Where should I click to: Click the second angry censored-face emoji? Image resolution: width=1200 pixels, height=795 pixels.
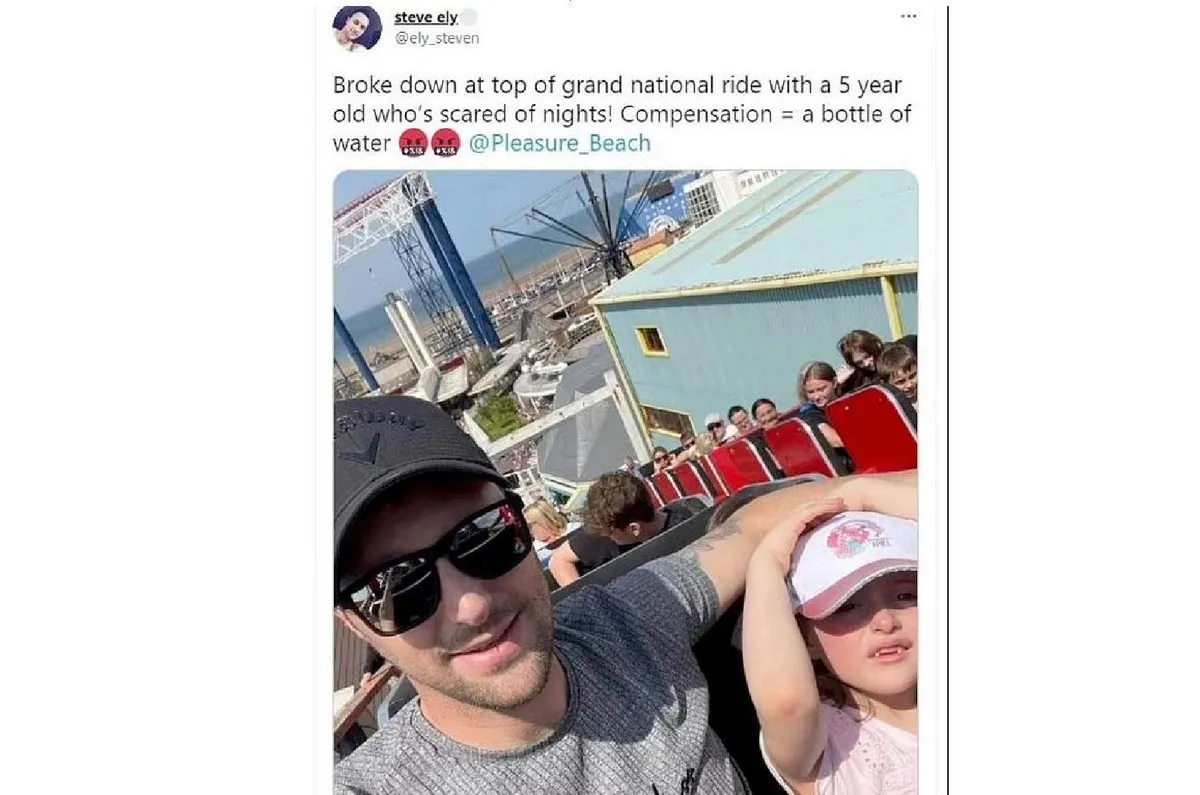445,143
